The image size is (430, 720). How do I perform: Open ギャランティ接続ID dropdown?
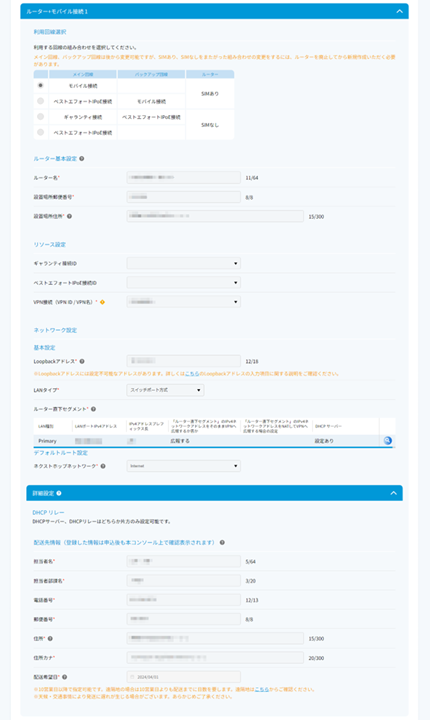[x=183, y=264]
